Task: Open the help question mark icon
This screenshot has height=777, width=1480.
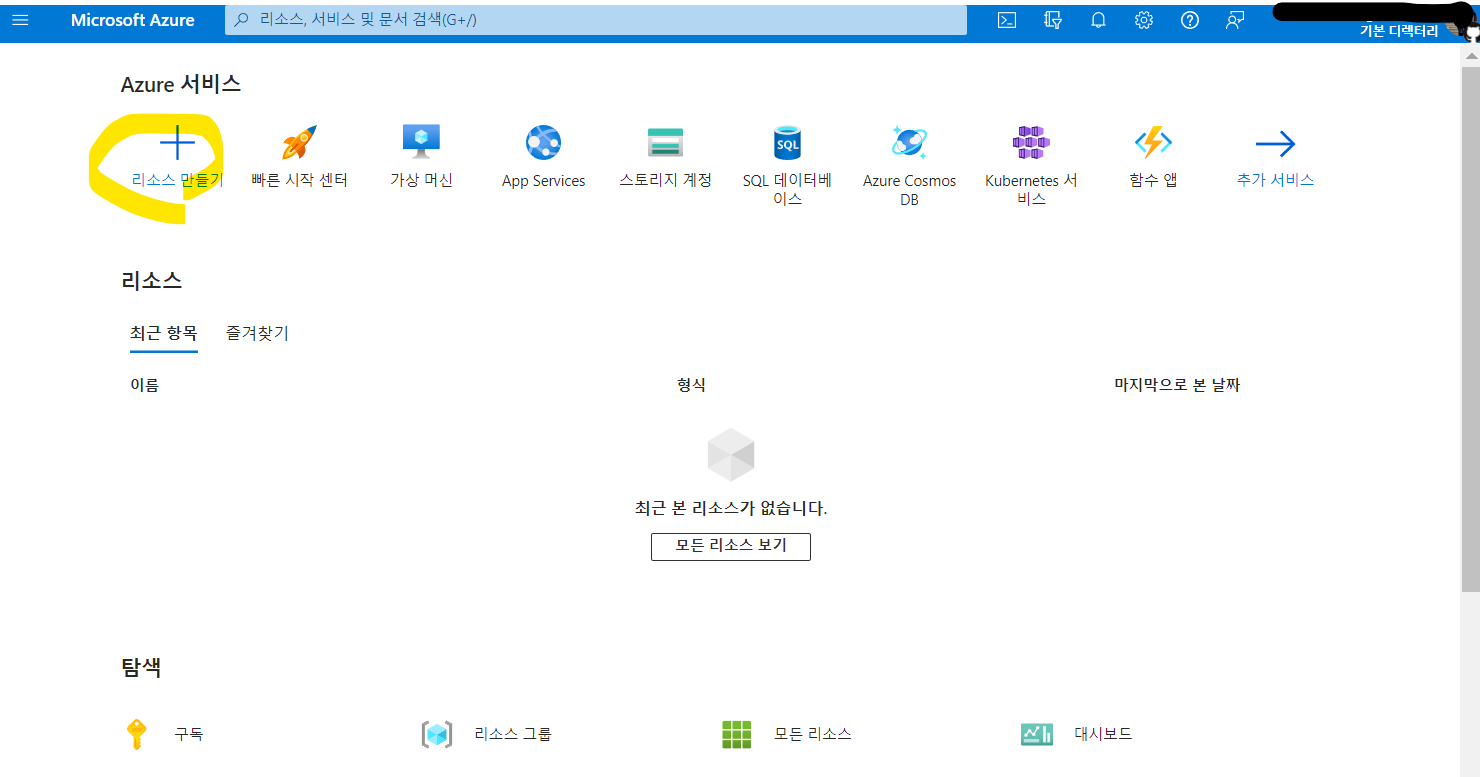Action: point(1189,20)
